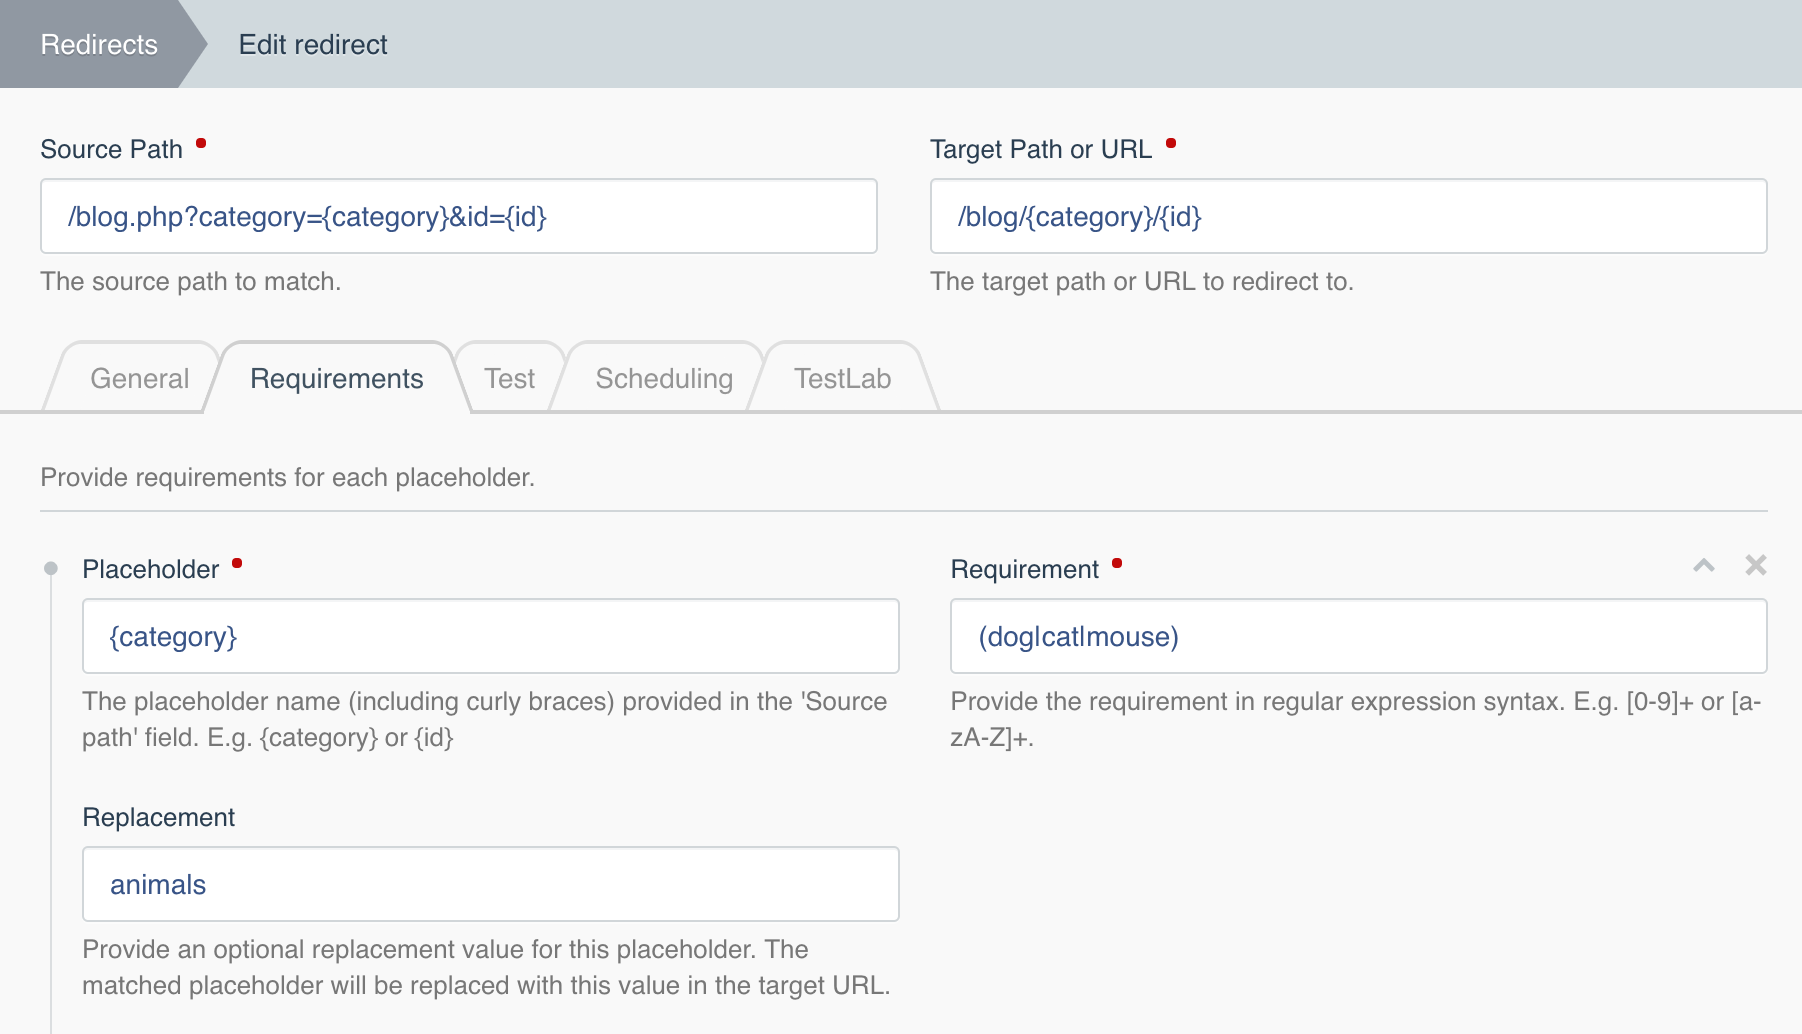1802x1034 pixels.
Task: Click the Requirement field label
Action: coord(1024,570)
